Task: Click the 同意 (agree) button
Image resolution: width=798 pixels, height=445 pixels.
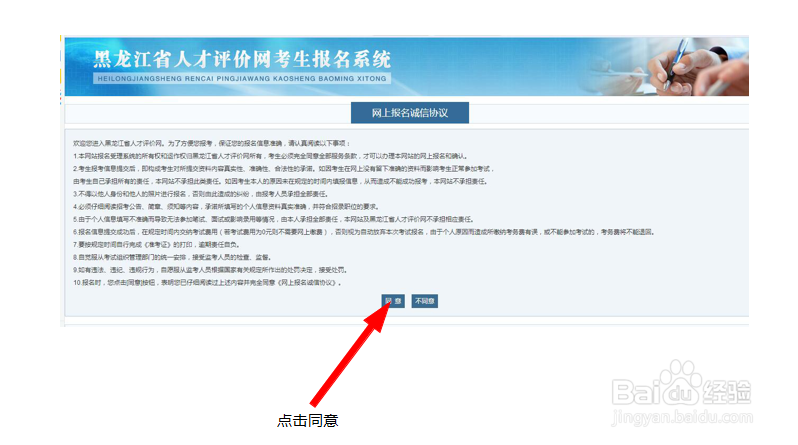Action: pyautogui.click(x=393, y=301)
